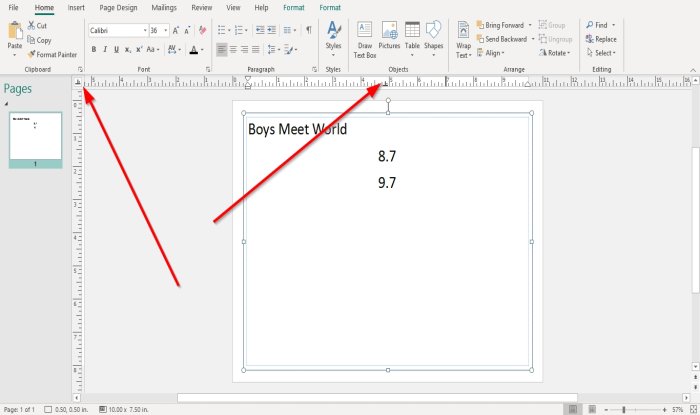Switch to the Page Design tab
Screen dimensions: 700x415
click(x=118, y=8)
